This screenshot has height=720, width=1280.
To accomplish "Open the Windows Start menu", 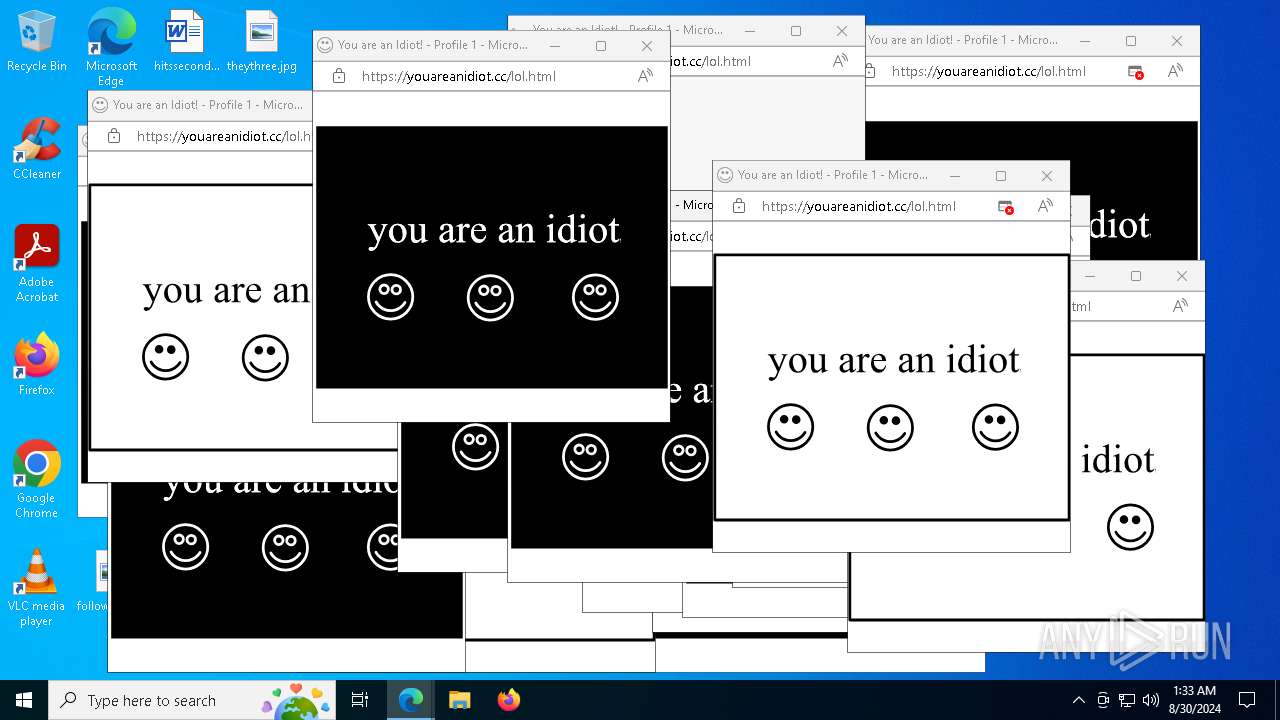I will point(24,700).
